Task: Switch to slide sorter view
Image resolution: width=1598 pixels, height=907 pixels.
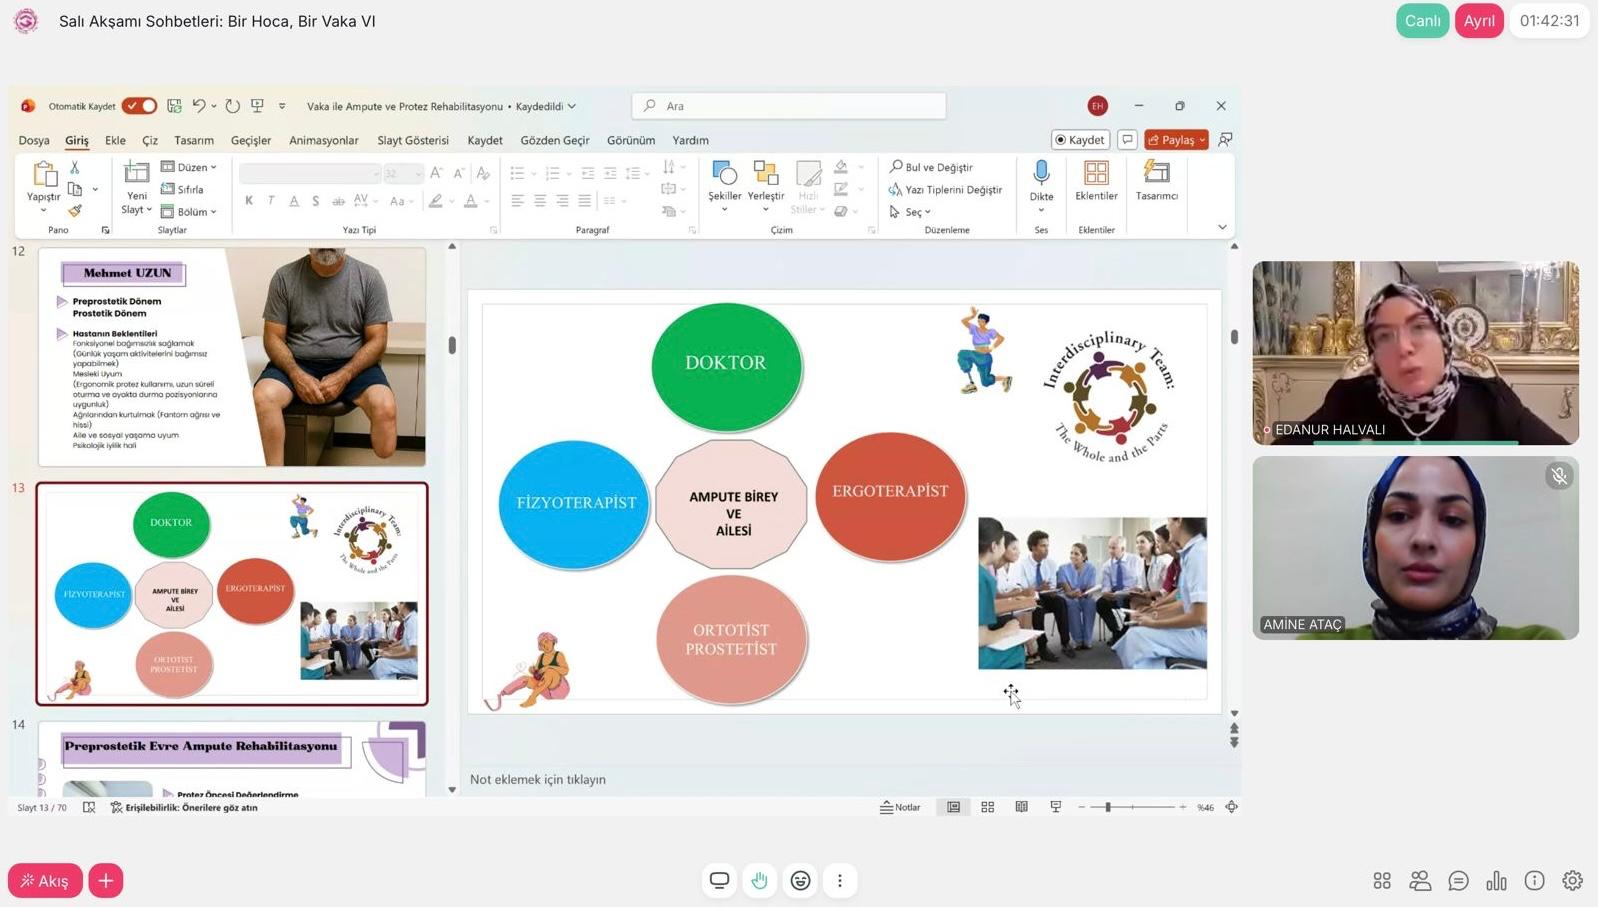Action: (987, 807)
